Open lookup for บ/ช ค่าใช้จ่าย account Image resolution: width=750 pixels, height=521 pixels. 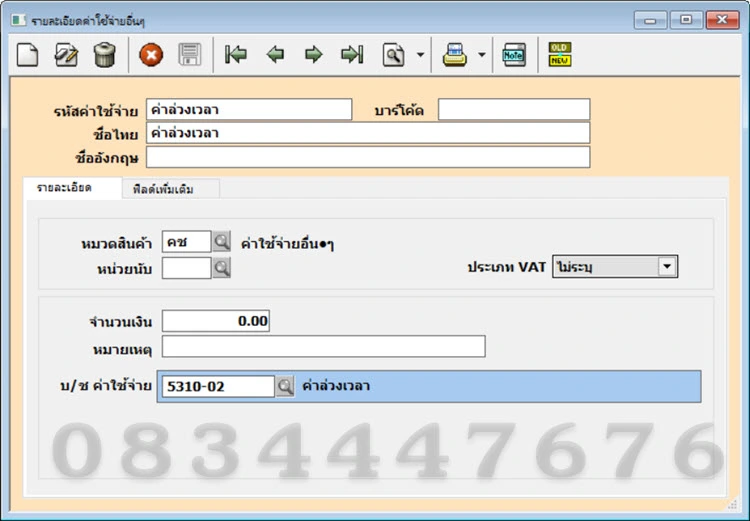pyautogui.click(x=285, y=386)
